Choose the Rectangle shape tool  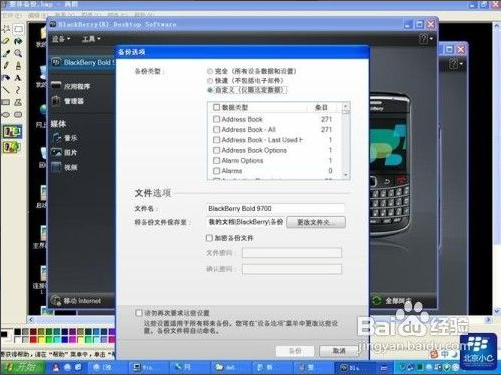point(6,102)
